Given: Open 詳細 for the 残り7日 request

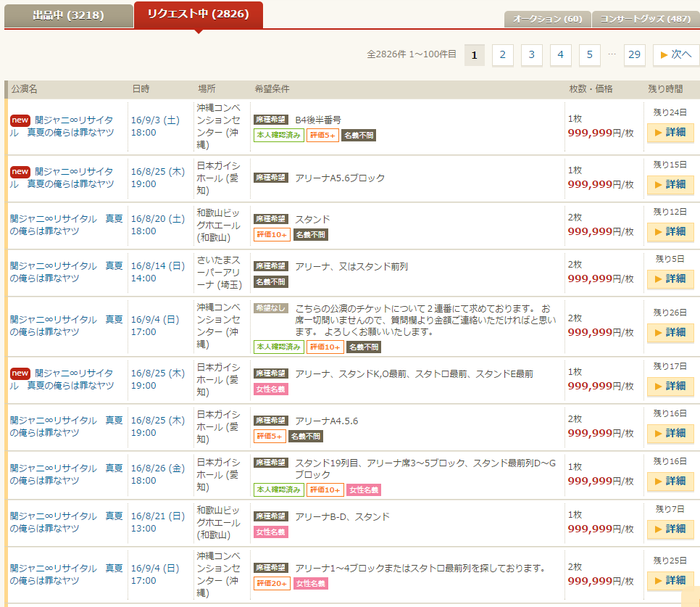Looking at the screenshot, I should (670, 529).
